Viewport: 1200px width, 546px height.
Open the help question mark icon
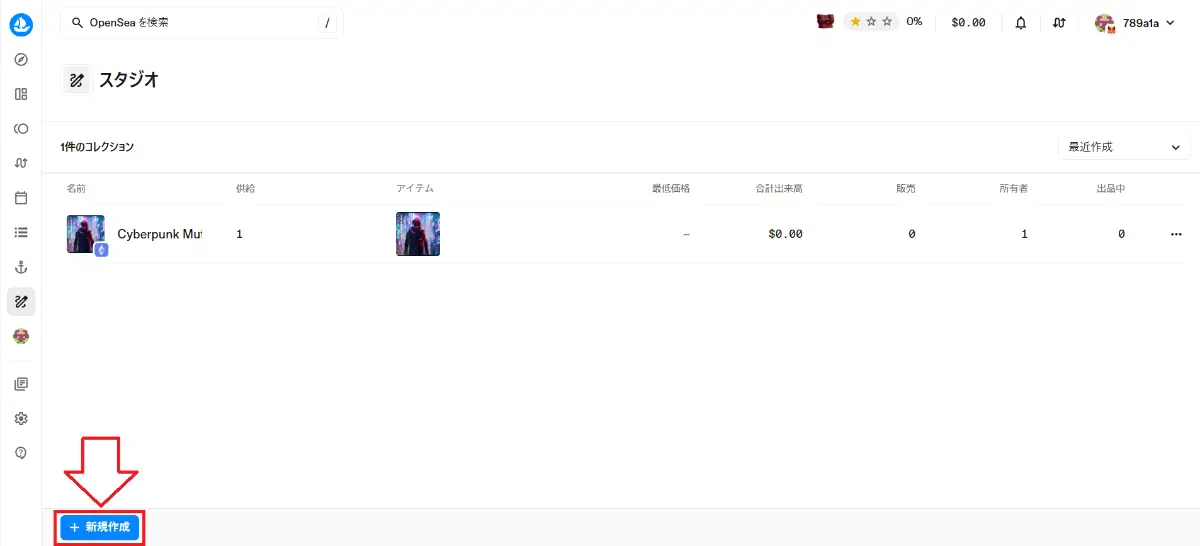tap(21, 453)
